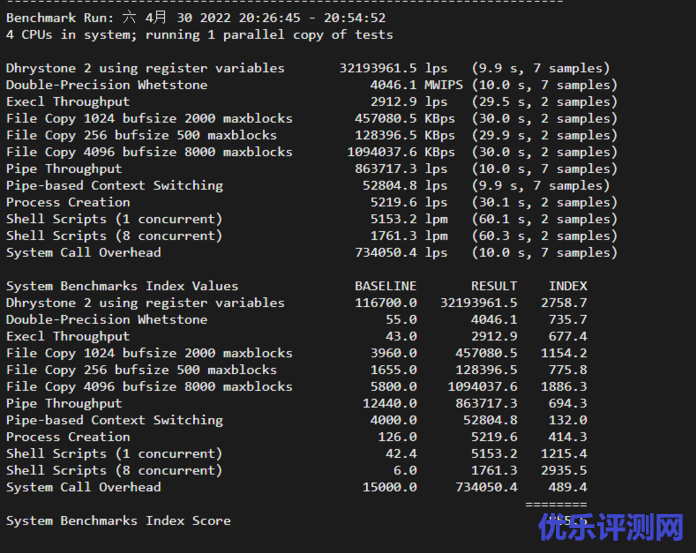Click the INDEX column header

point(568,286)
